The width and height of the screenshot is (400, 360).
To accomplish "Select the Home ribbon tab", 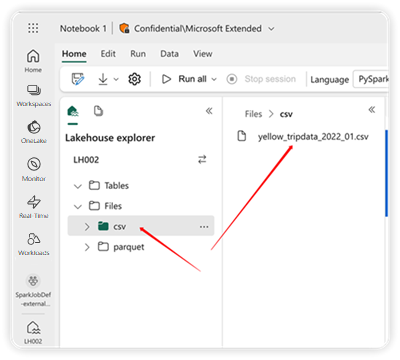I will point(74,54).
